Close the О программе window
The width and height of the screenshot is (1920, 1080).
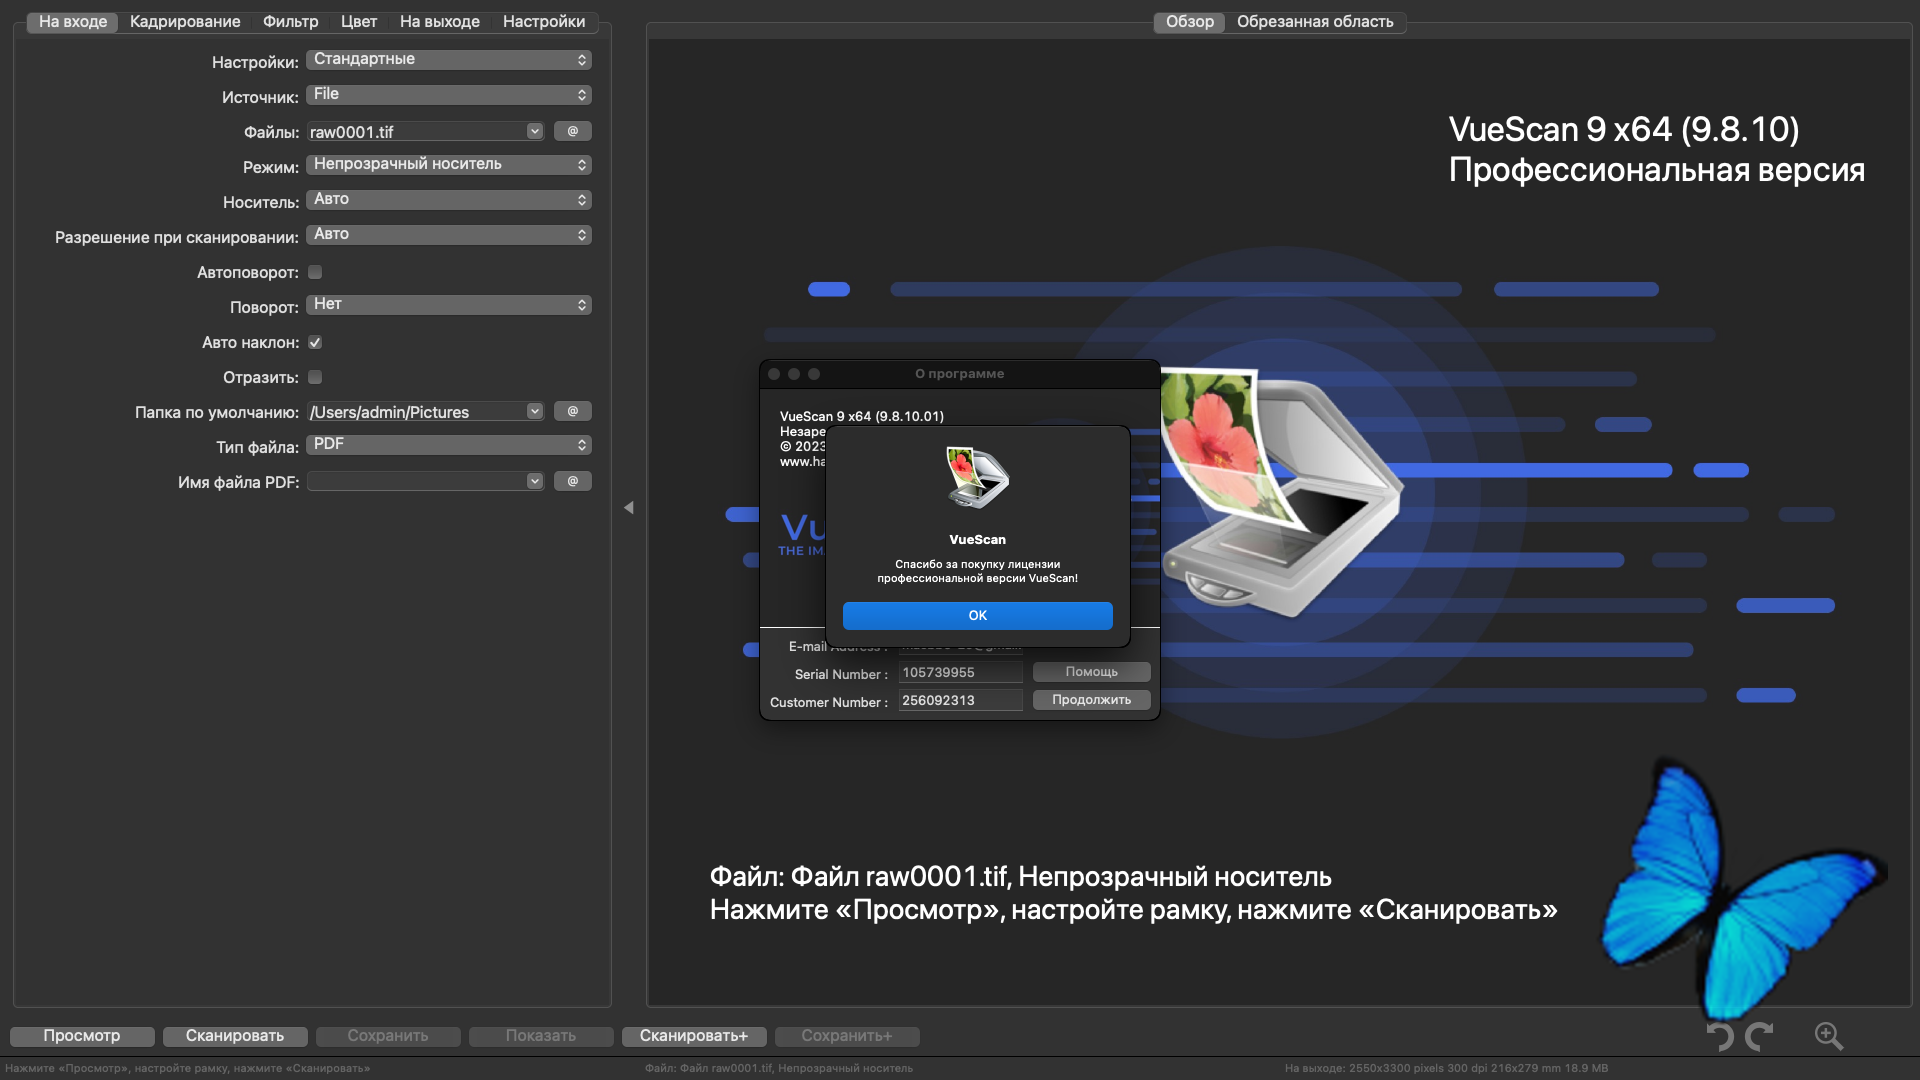774,374
